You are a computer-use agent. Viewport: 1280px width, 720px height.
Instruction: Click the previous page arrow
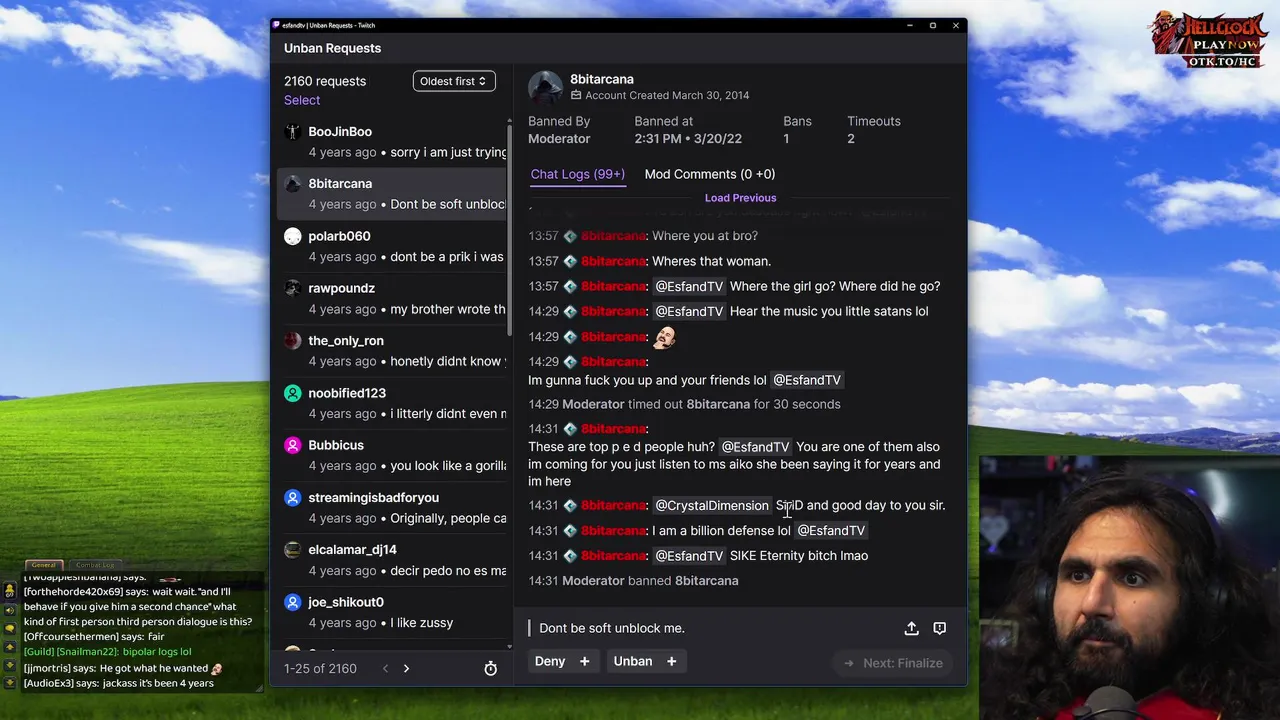385,668
